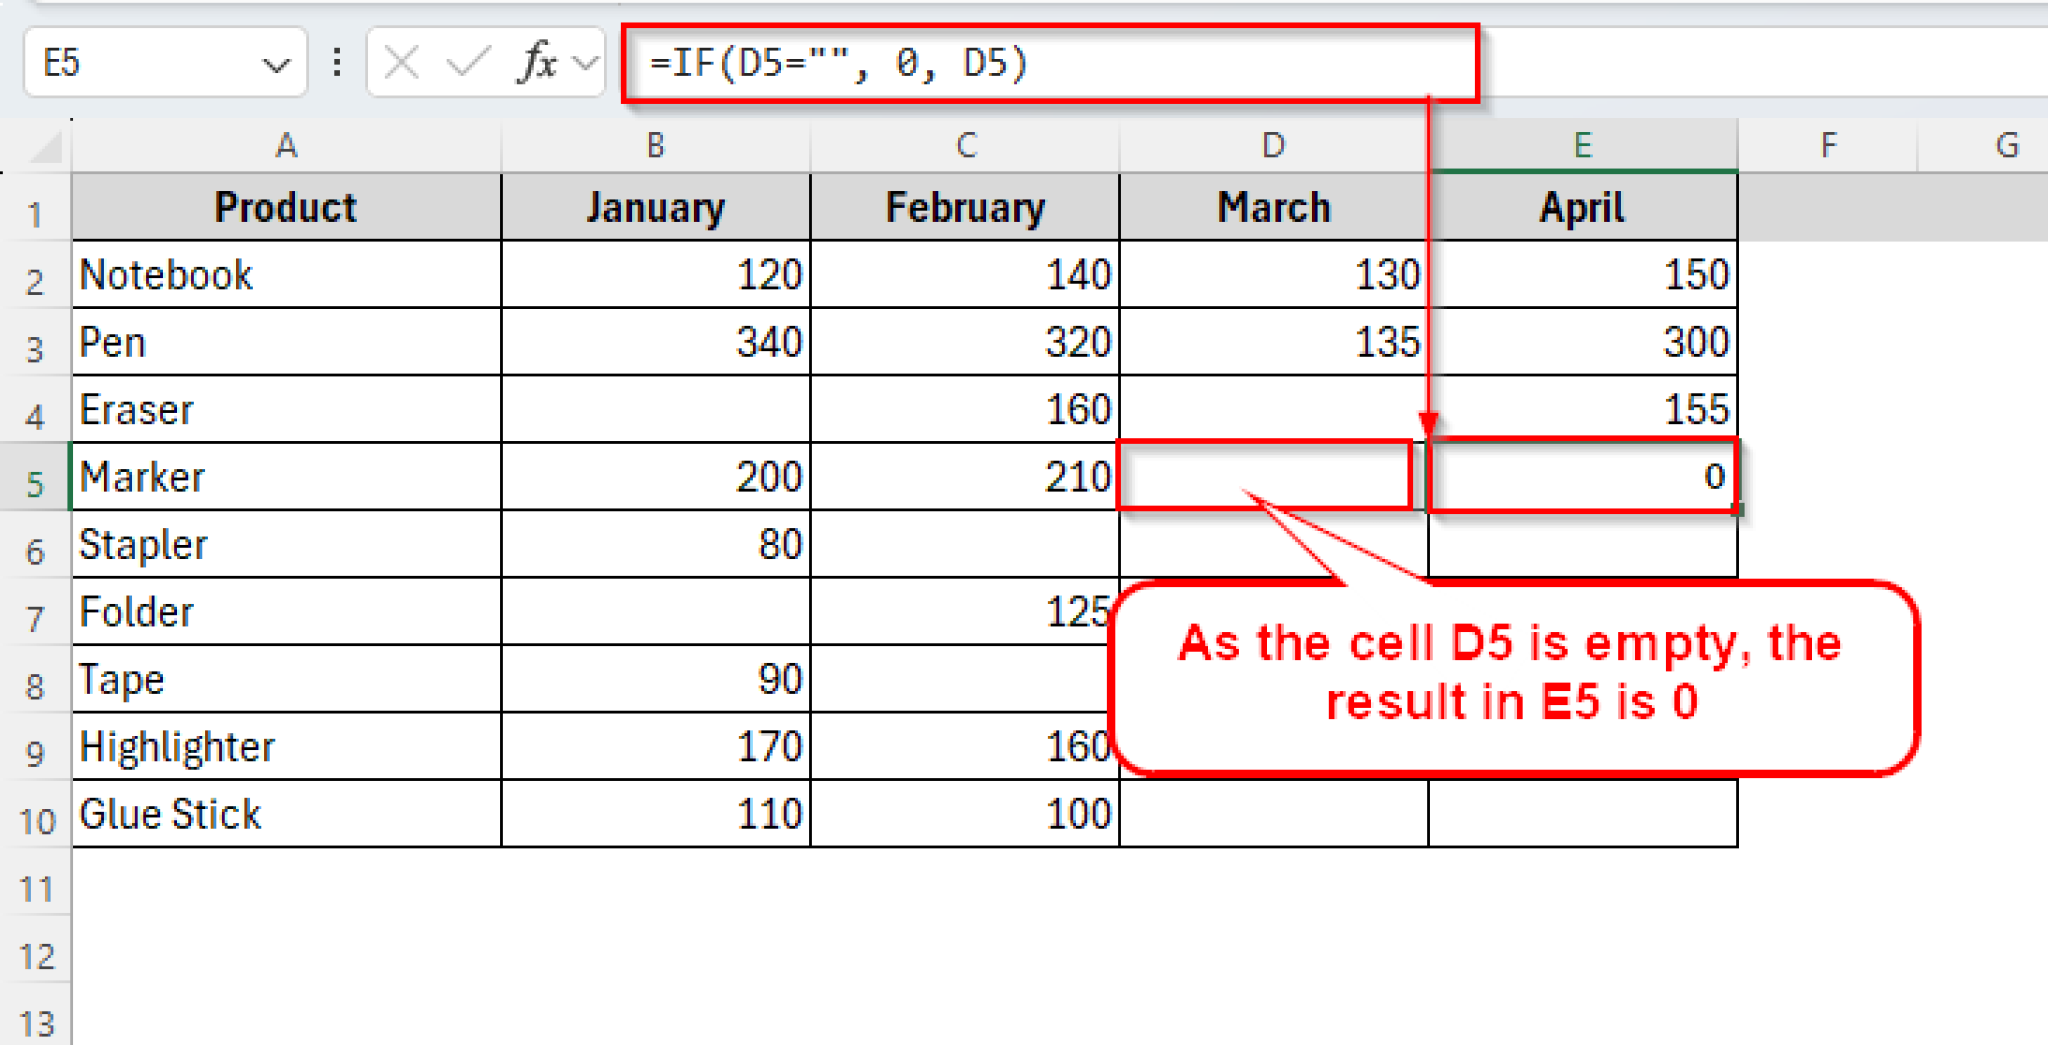Open the Name Box dropdown arrow
The height and width of the screenshot is (1045, 2048).
click(277, 62)
